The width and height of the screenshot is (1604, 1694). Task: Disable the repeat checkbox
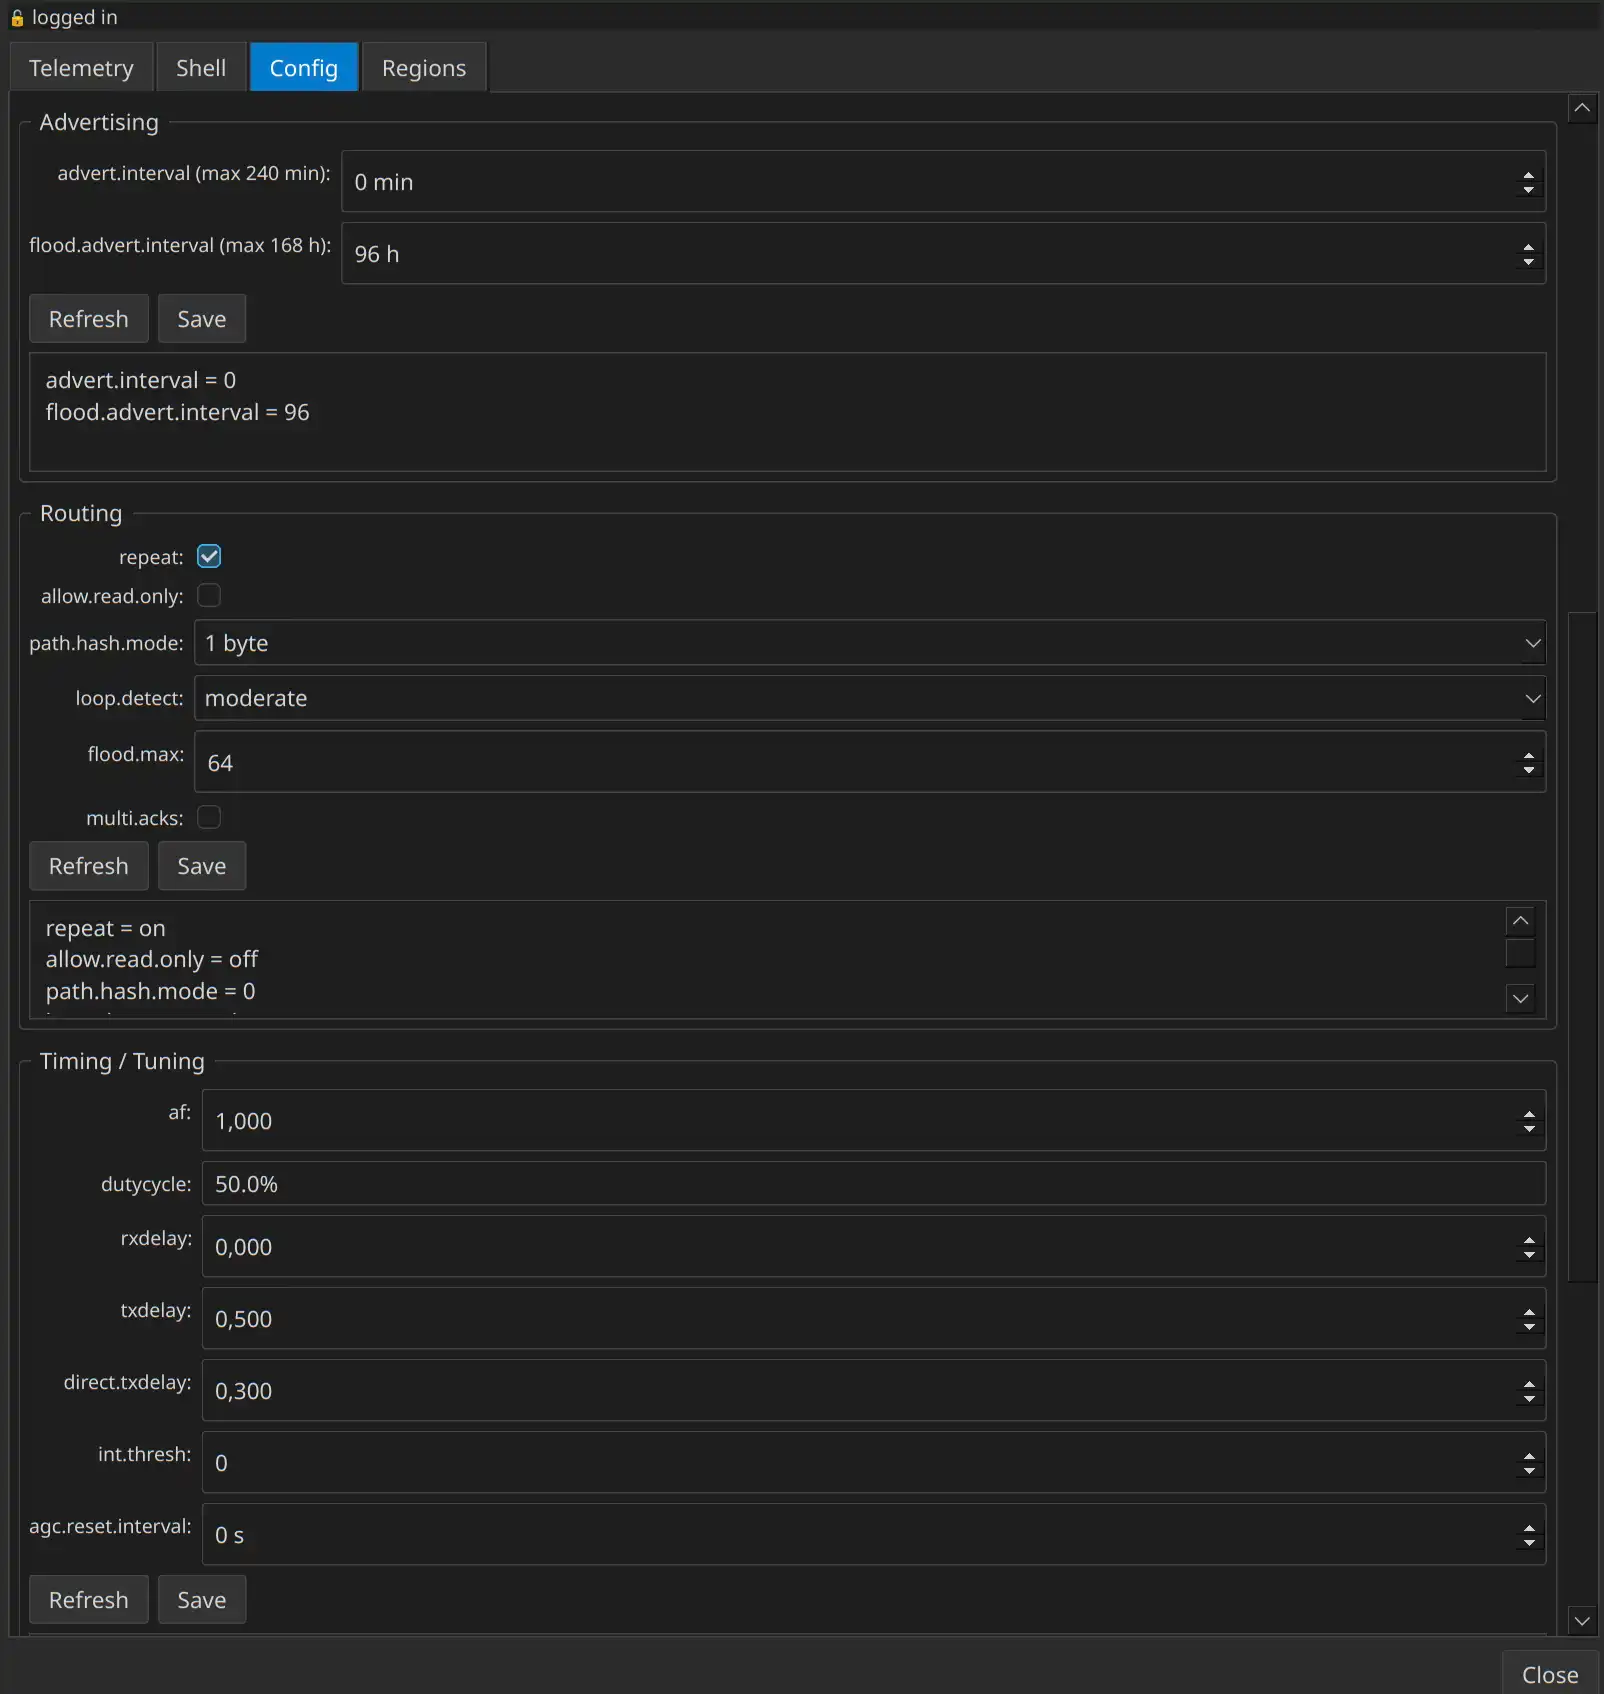pyautogui.click(x=209, y=556)
